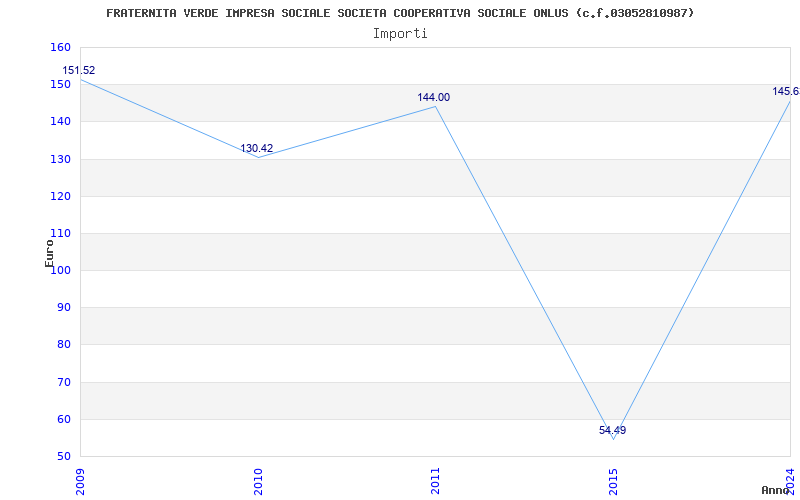This screenshot has width=800, height=500.
Task: Click the x-axis year label 2009
Action: pyautogui.click(x=81, y=482)
